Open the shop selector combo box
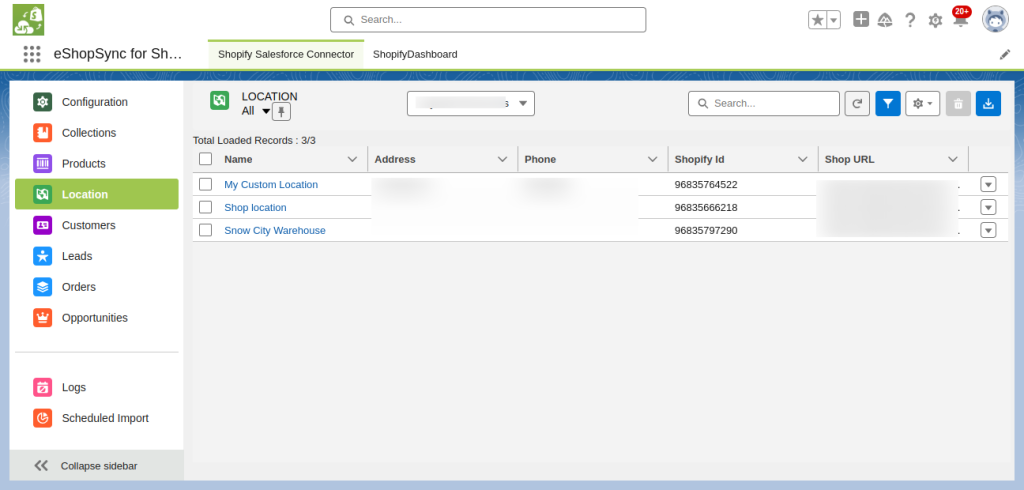Viewport: 1024px width, 490px height. (x=471, y=103)
